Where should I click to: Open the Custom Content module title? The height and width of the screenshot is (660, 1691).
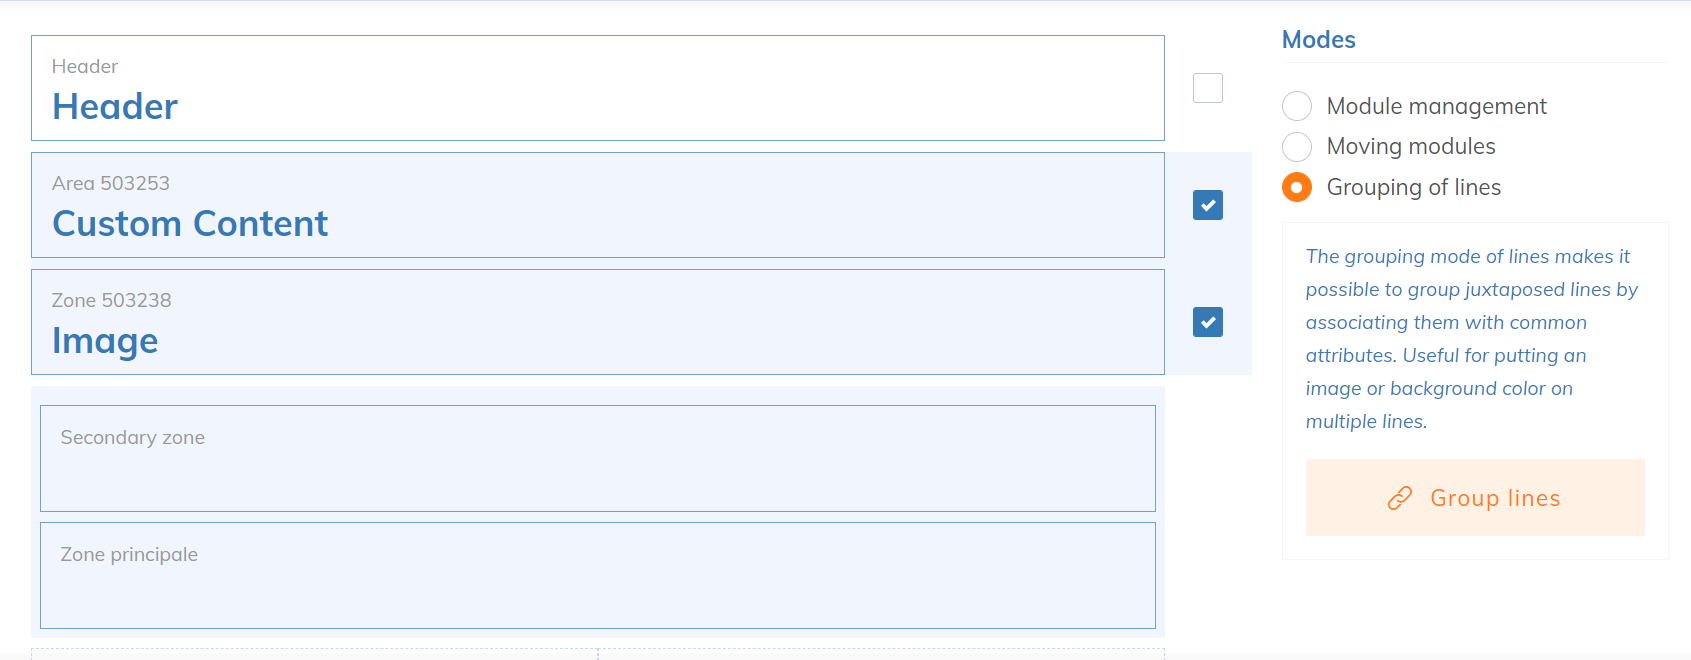pyautogui.click(x=190, y=224)
